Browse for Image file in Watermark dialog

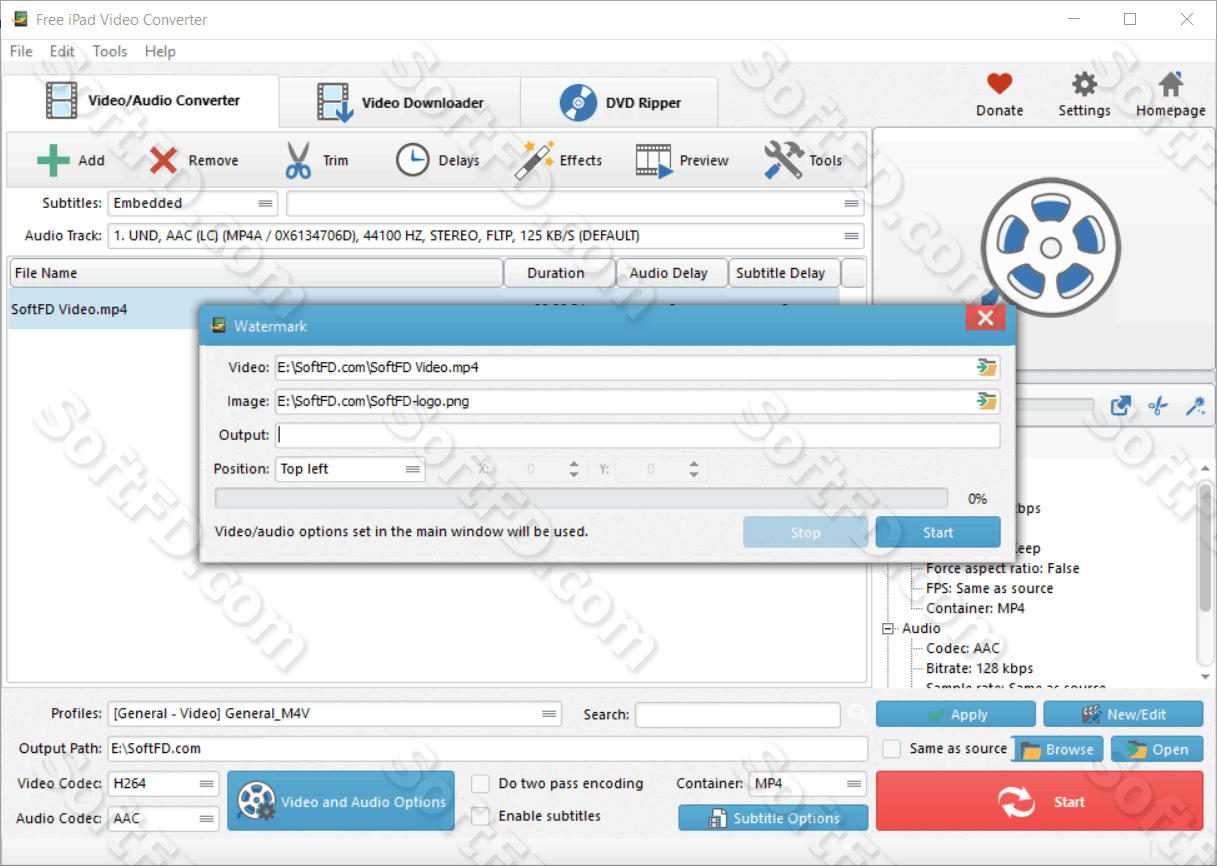(x=987, y=401)
